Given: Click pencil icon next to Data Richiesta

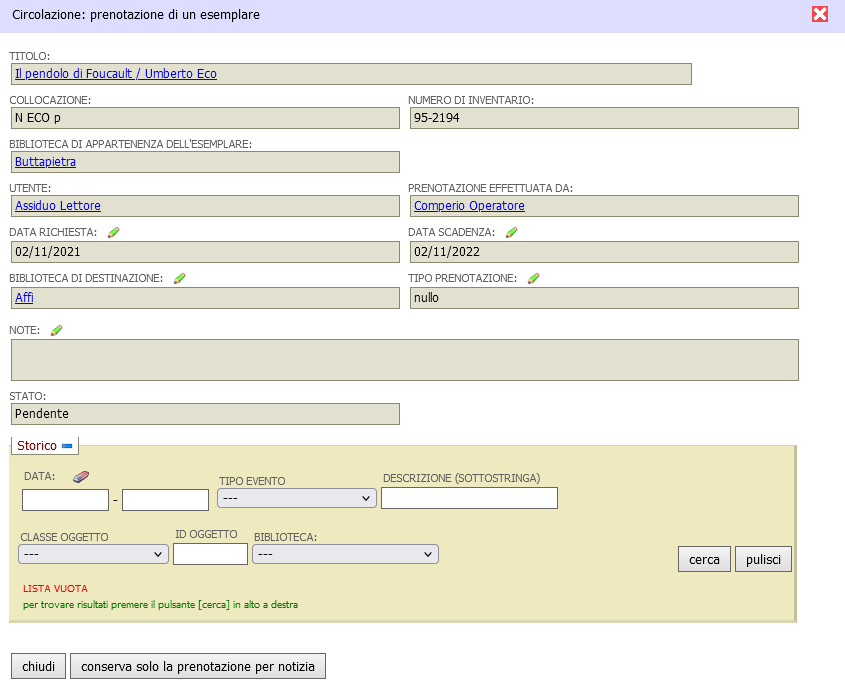Looking at the screenshot, I should tap(113, 232).
